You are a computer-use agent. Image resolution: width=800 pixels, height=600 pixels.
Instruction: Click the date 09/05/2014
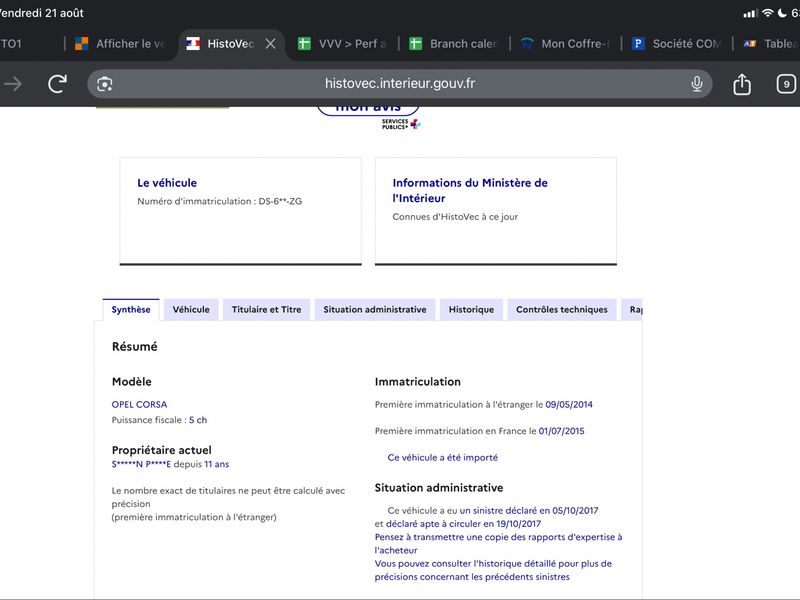click(x=569, y=405)
